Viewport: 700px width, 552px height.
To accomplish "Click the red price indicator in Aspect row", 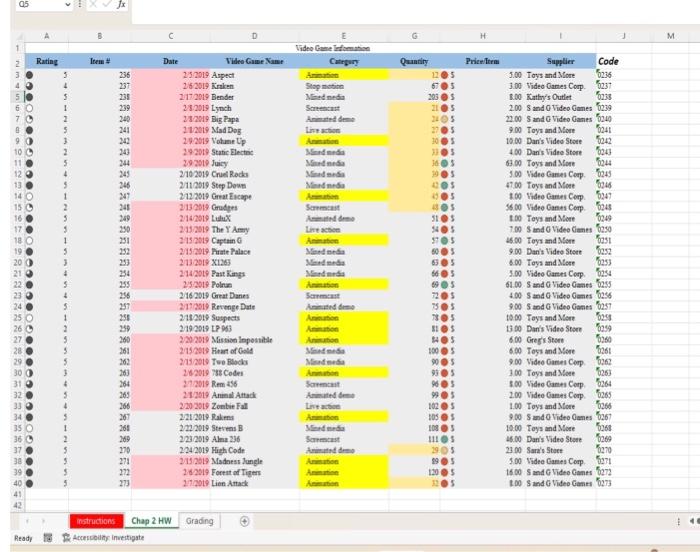I will 444,75.
